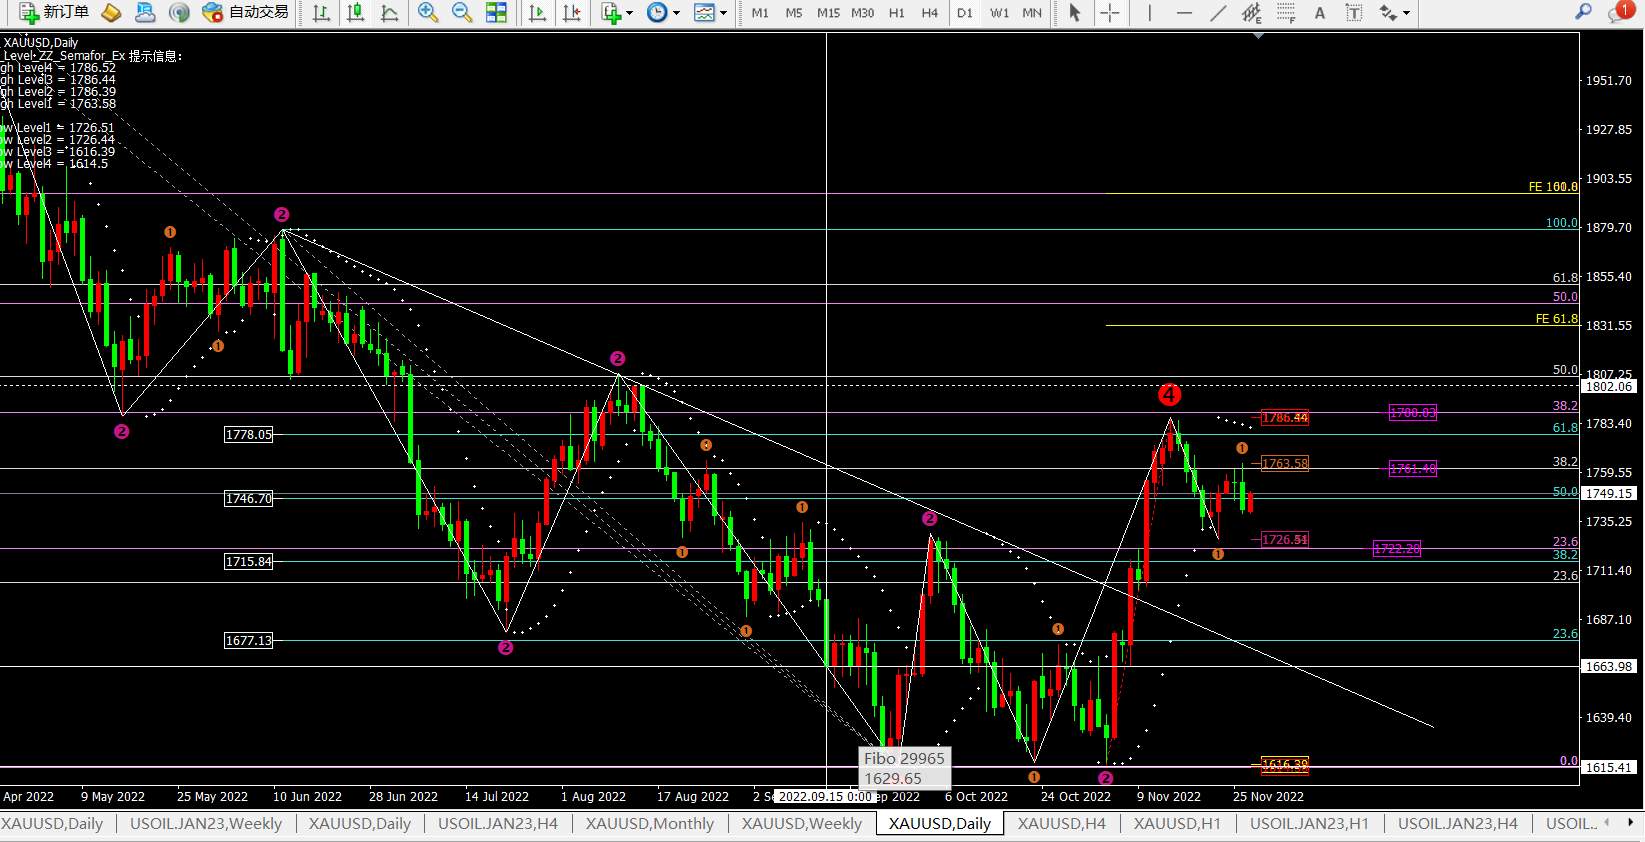This screenshot has width=1645, height=842.
Task: Add an indicator with the green plus icon
Action: (x=611, y=13)
